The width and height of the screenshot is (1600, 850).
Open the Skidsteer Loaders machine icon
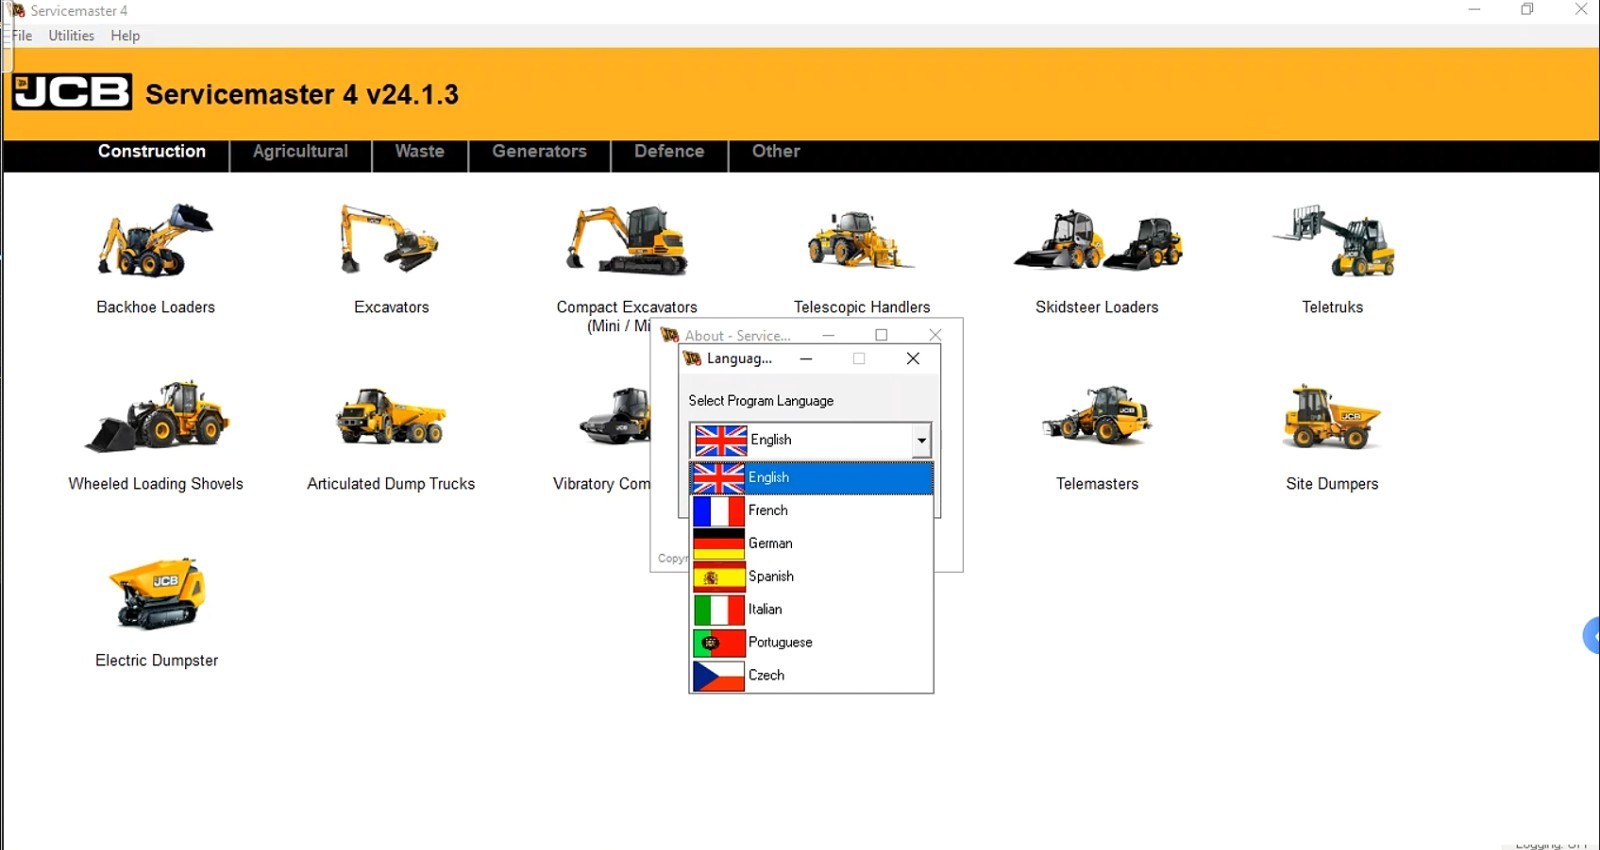(x=1098, y=240)
